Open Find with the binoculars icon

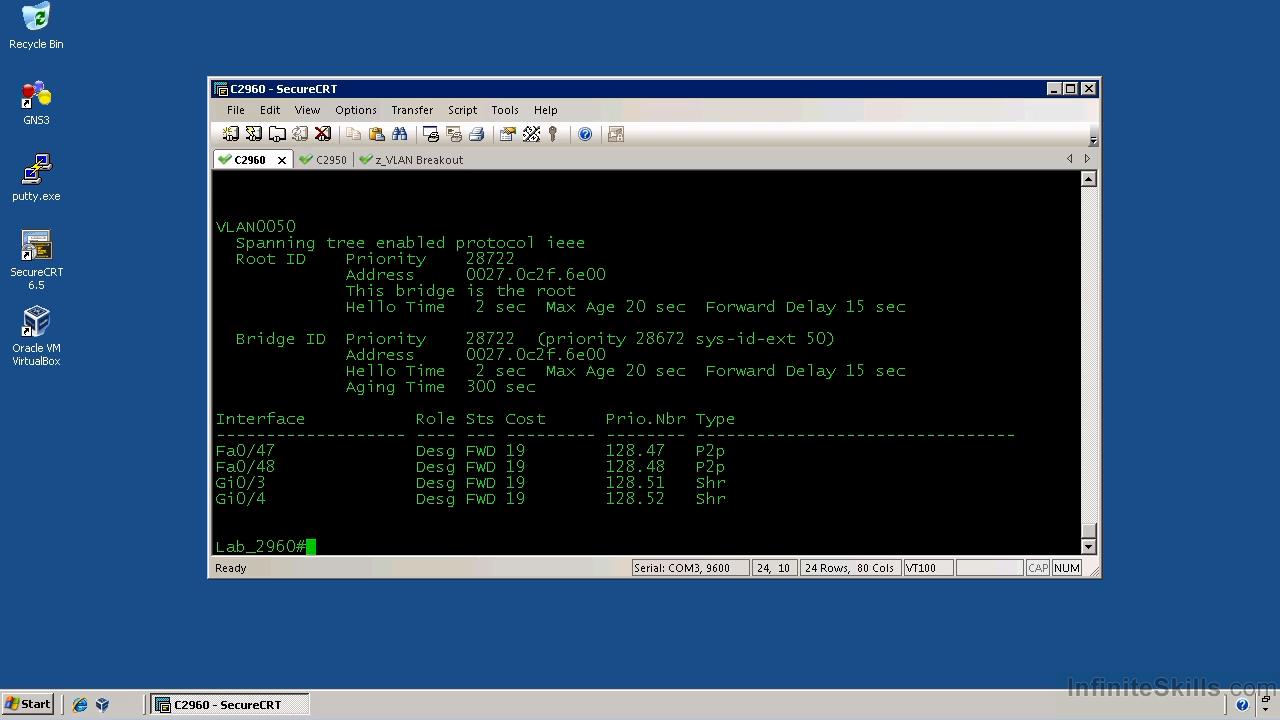click(x=400, y=134)
